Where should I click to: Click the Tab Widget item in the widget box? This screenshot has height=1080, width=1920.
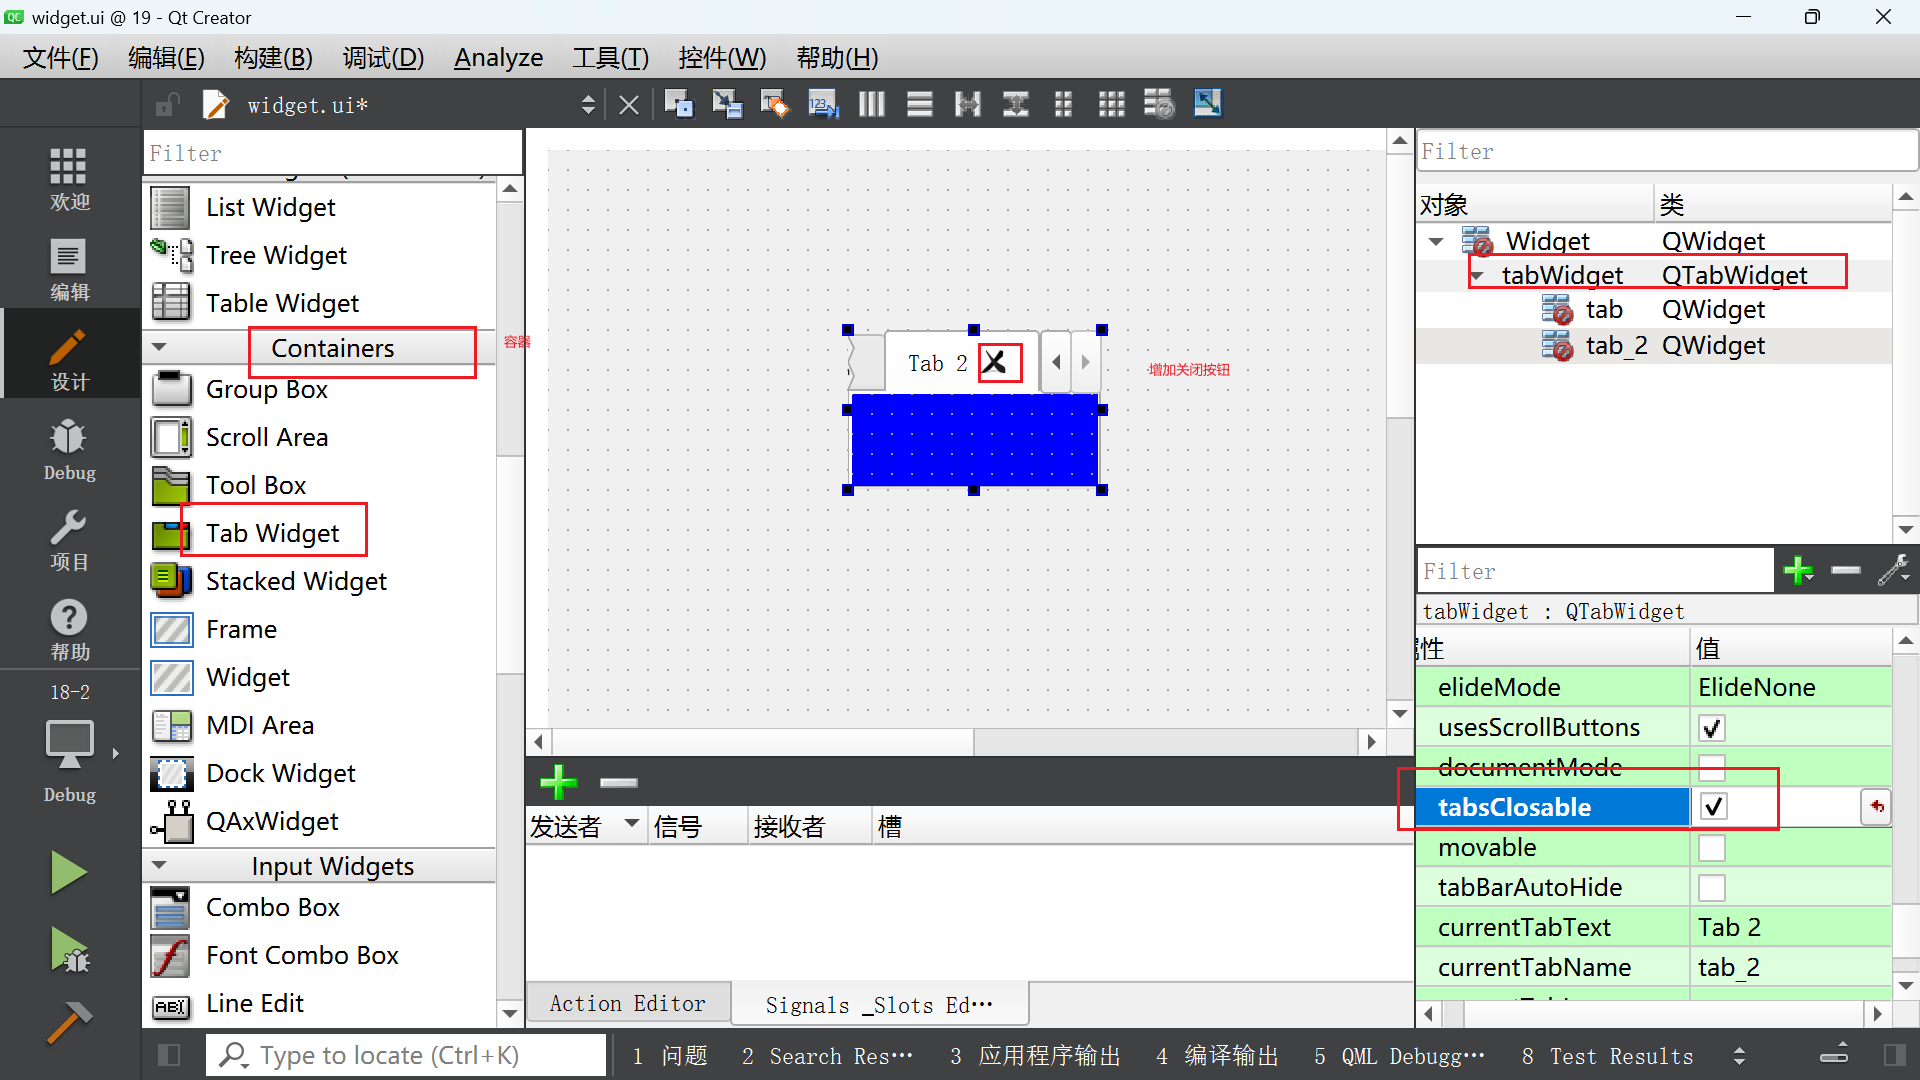click(272, 533)
